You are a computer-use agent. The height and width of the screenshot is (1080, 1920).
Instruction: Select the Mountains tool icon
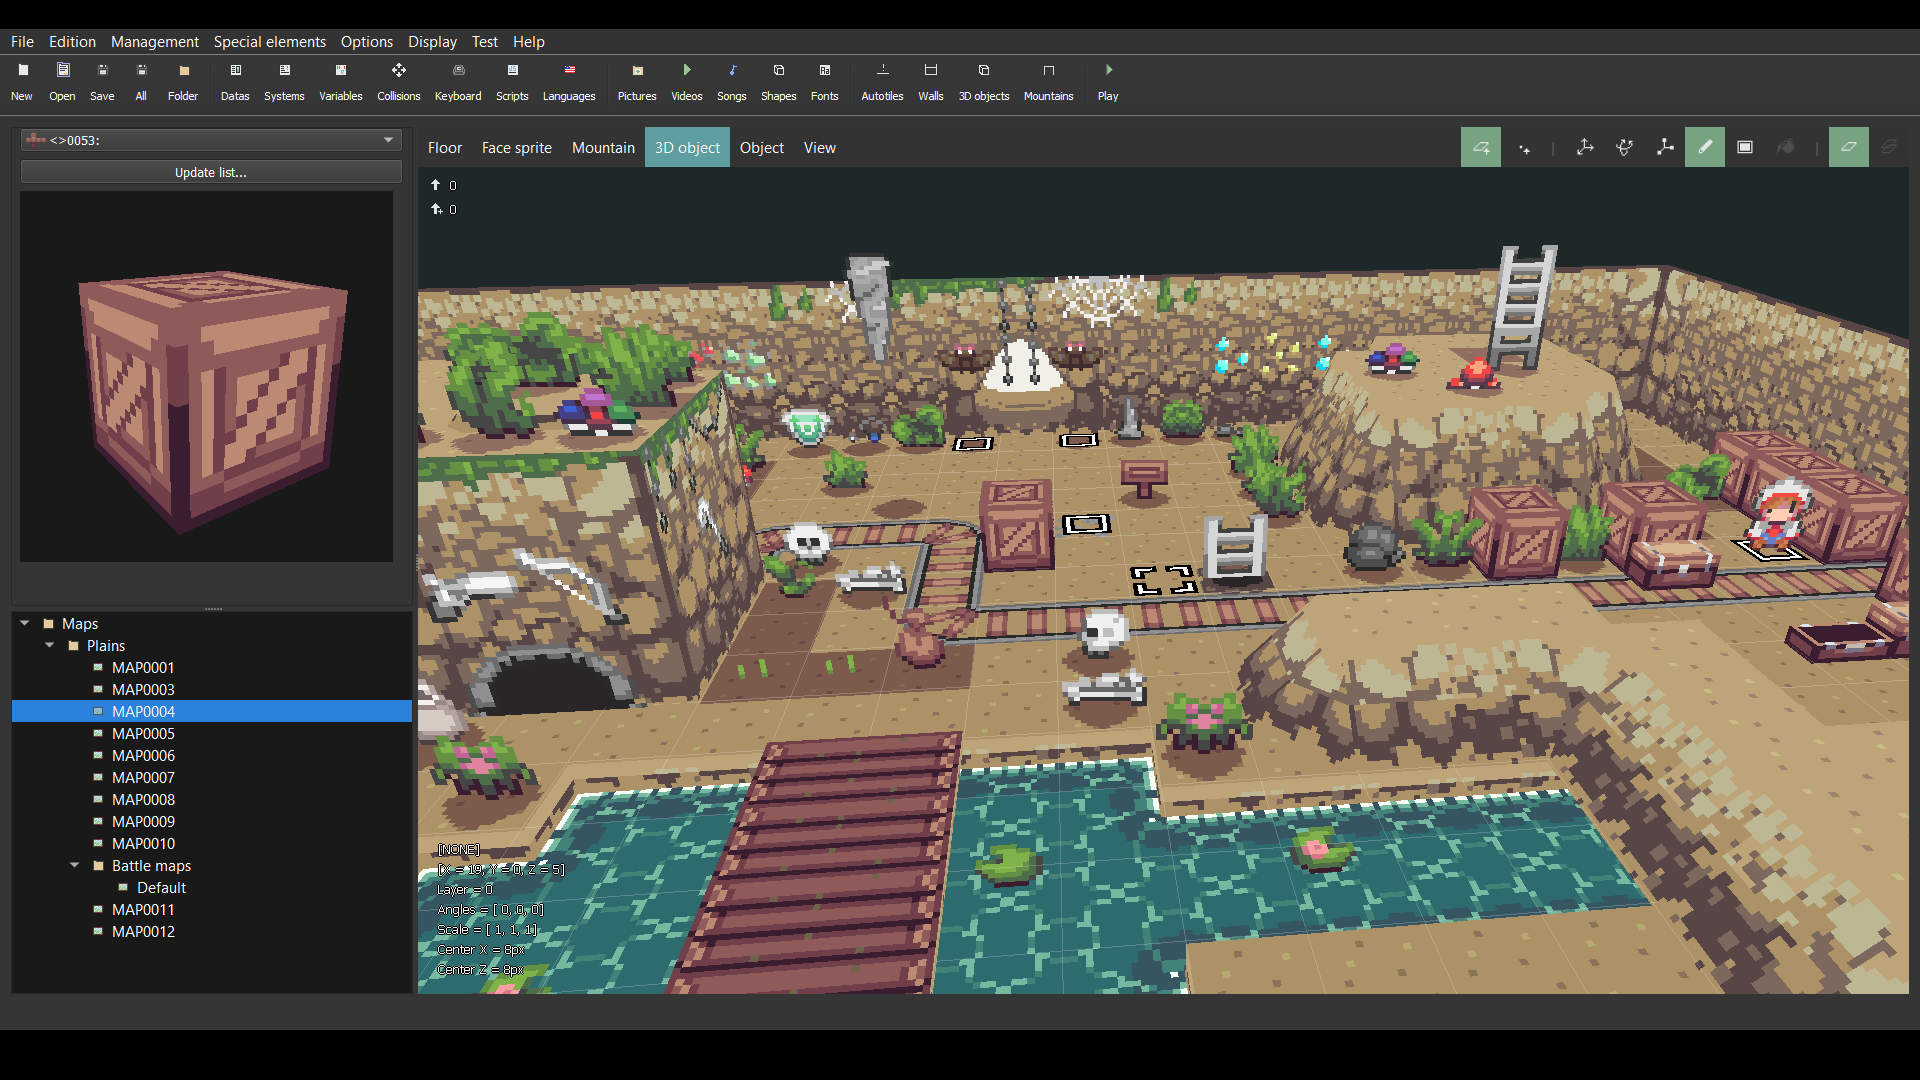(x=1048, y=70)
